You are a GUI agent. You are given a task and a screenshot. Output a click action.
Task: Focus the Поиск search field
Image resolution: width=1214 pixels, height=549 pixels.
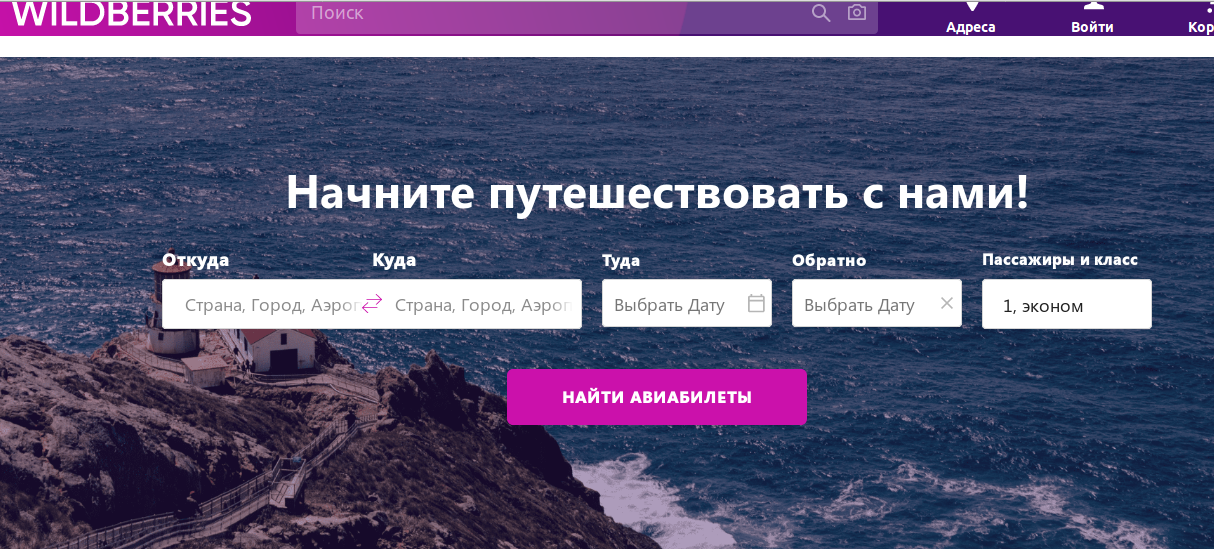click(x=550, y=14)
